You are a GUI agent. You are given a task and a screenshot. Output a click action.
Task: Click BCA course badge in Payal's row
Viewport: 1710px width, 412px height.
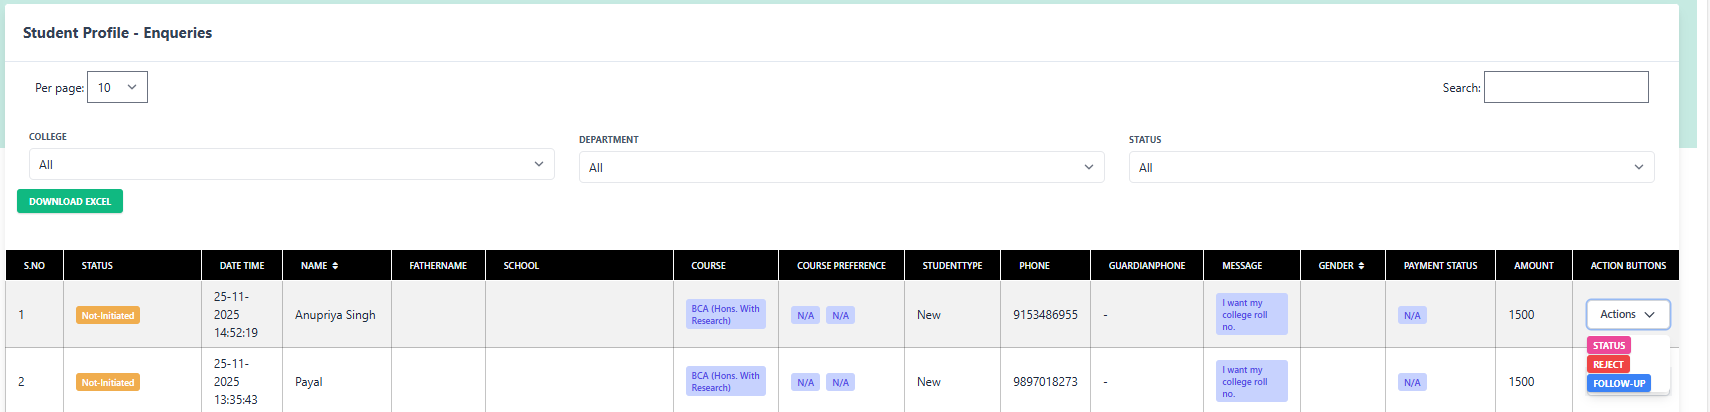[x=726, y=381]
